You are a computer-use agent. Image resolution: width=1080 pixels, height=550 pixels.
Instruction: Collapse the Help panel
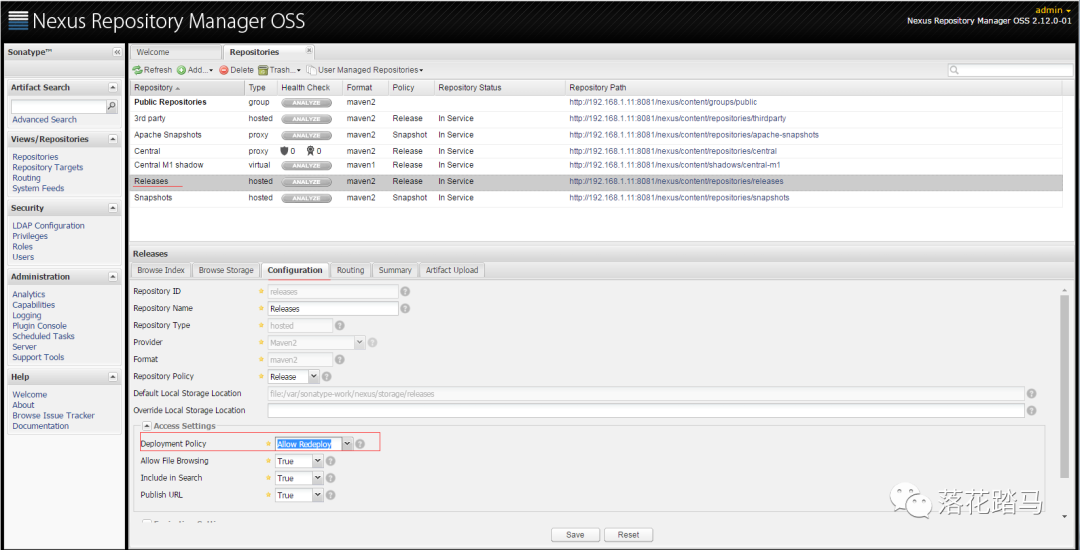tap(113, 377)
